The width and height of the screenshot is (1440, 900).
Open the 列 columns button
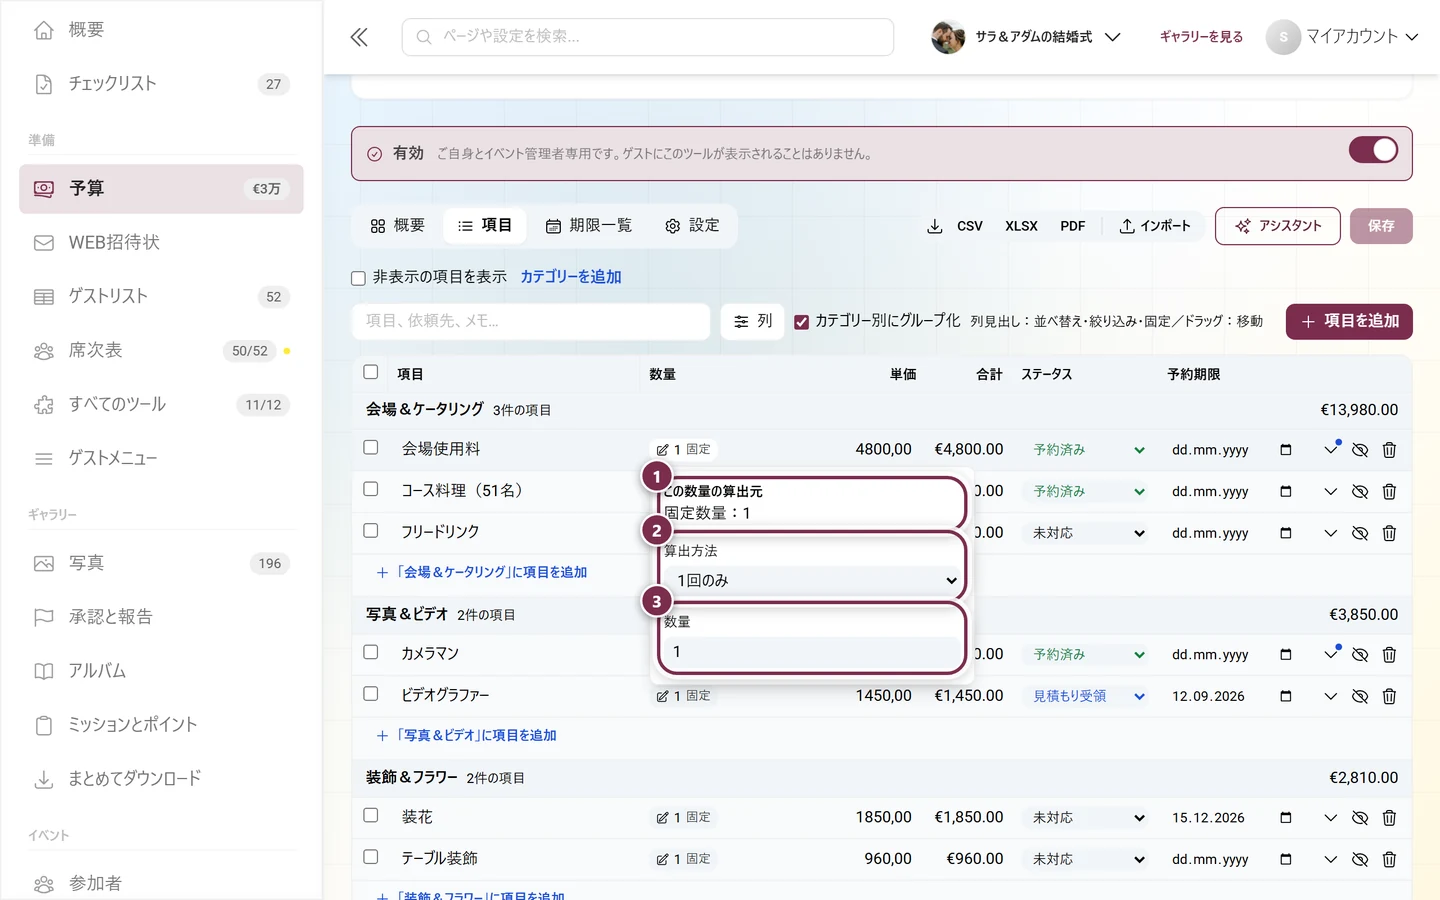click(x=753, y=321)
